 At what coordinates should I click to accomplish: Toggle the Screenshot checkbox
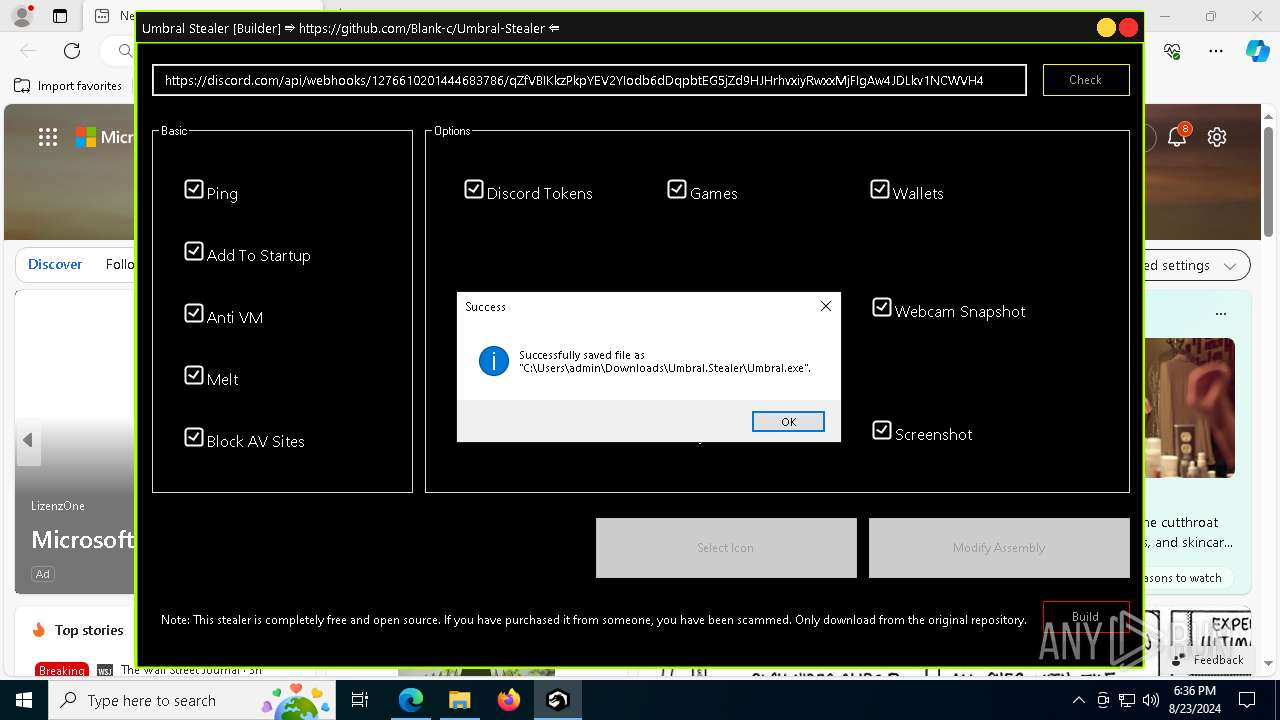click(882, 430)
